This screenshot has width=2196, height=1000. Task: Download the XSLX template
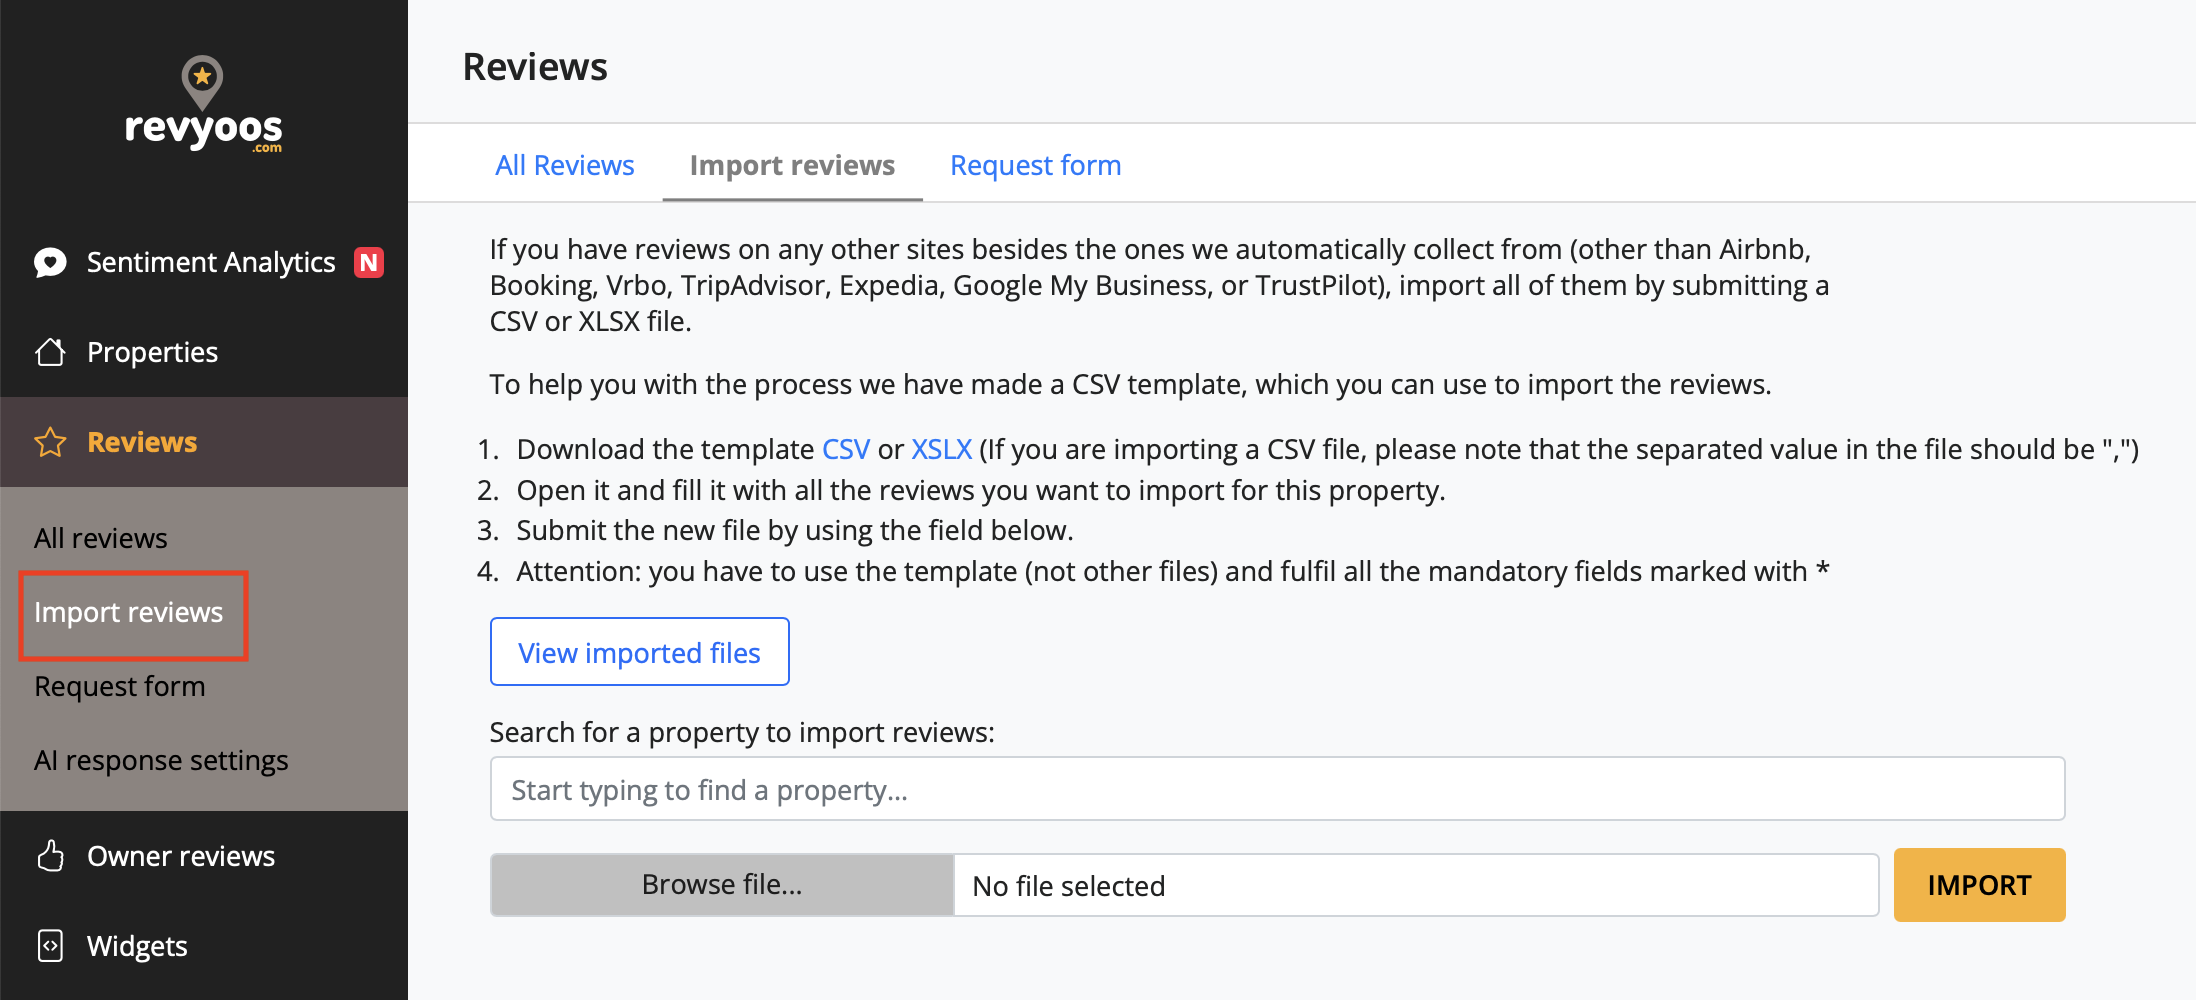(x=941, y=450)
